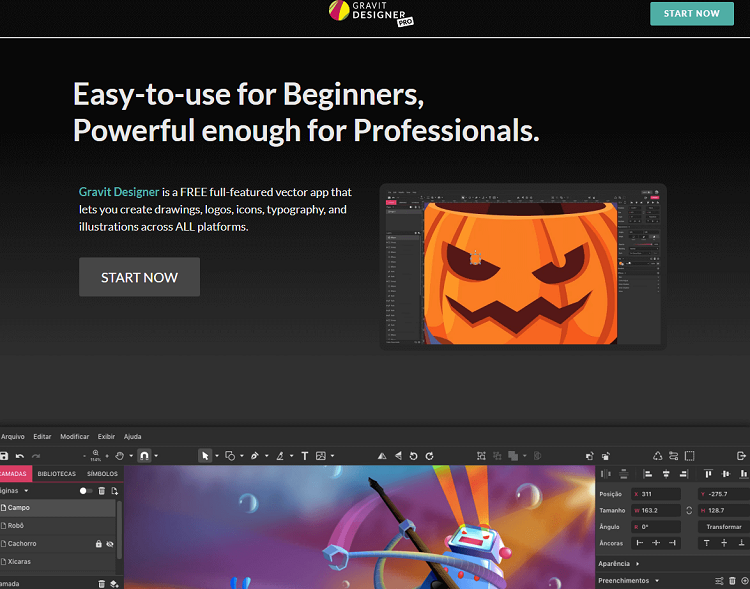Viewport: 750px width, 589px height.
Task: Open the snapping options dropdown arrow
Action: click(156, 456)
